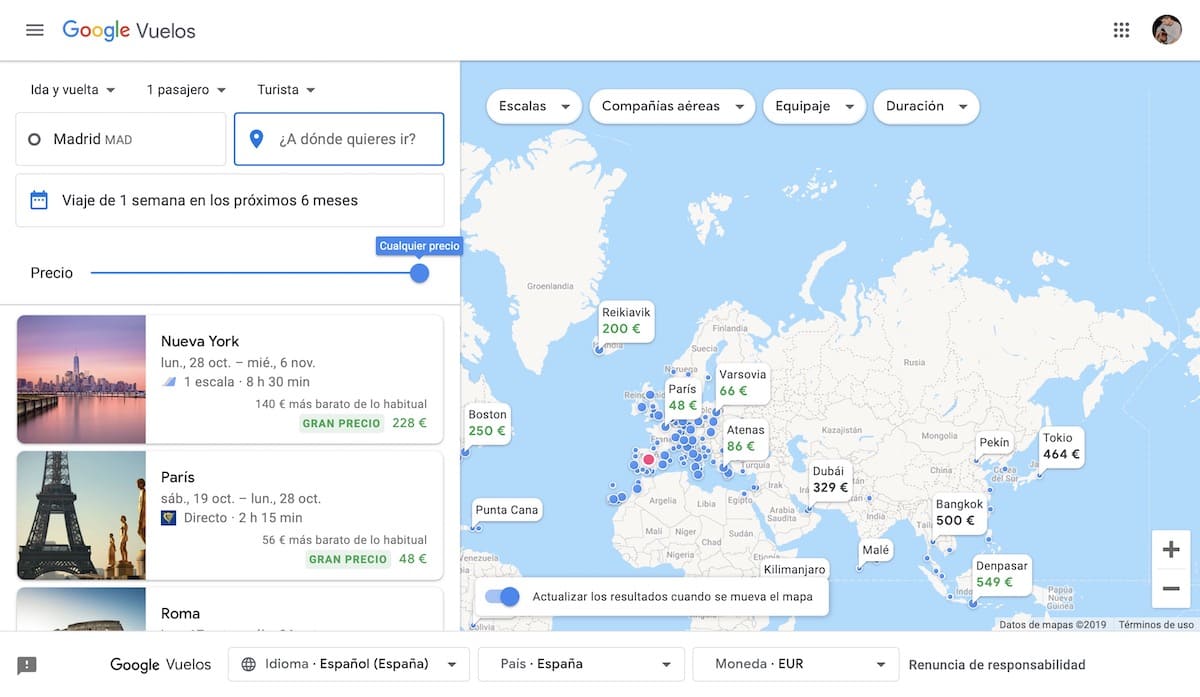This screenshot has width=1200, height=697.
Task: Expand the Ida y vuelta dropdown
Action: tap(73, 90)
